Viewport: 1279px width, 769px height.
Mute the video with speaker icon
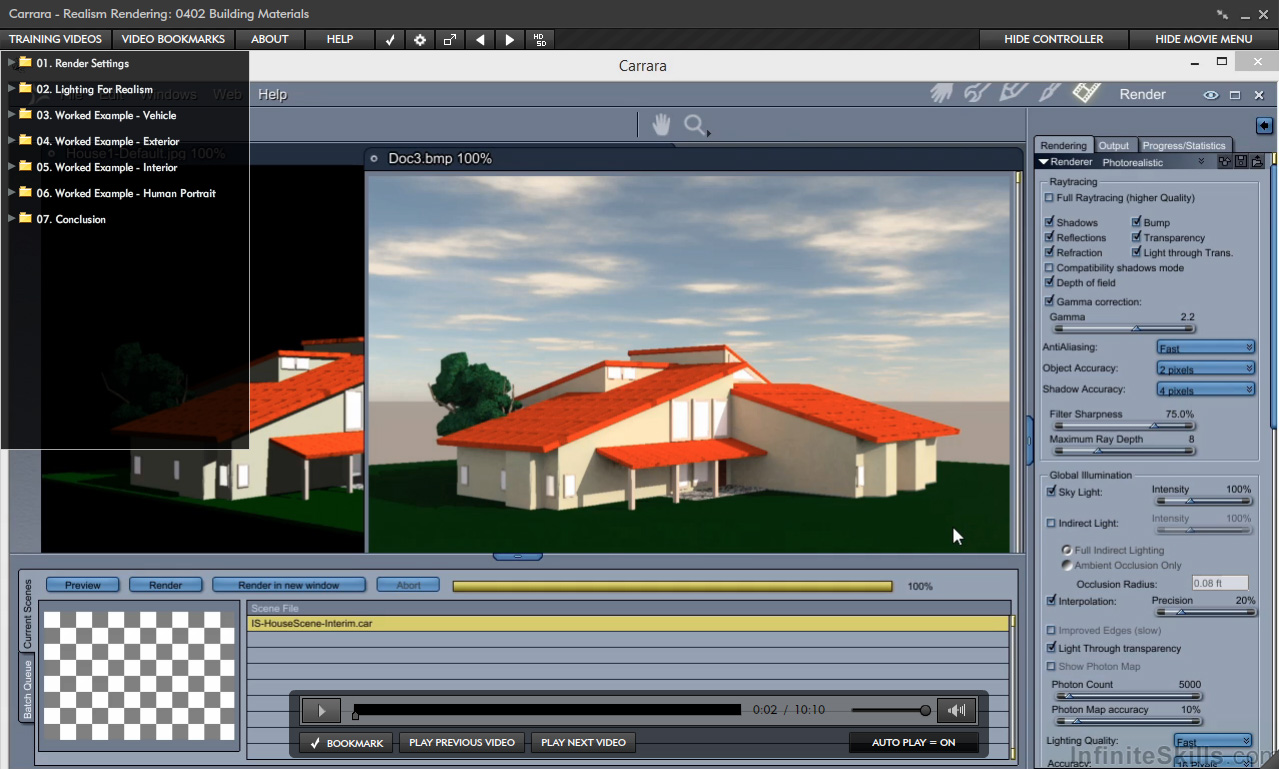(957, 711)
